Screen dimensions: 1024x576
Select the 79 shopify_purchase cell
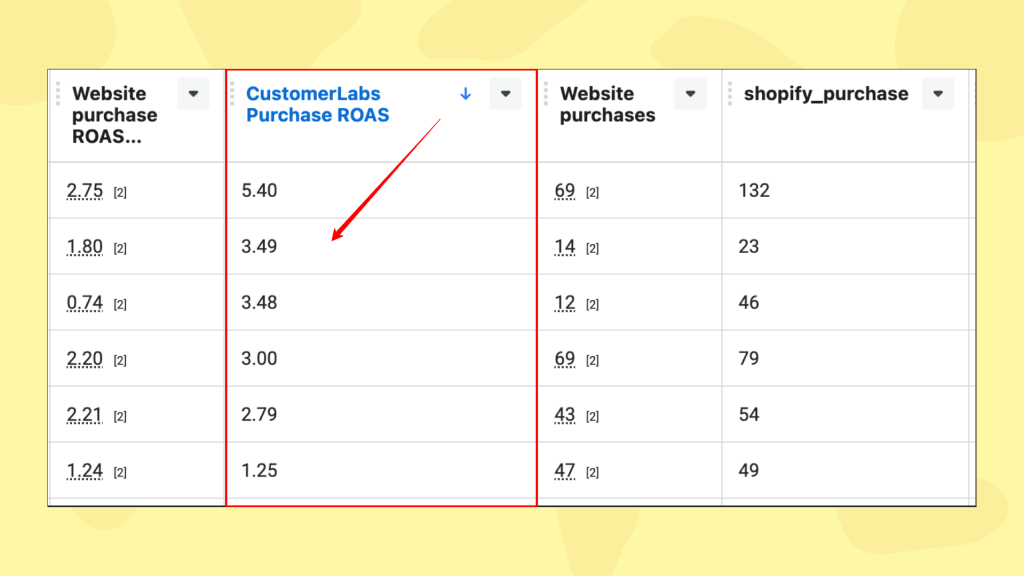(846, 359)
